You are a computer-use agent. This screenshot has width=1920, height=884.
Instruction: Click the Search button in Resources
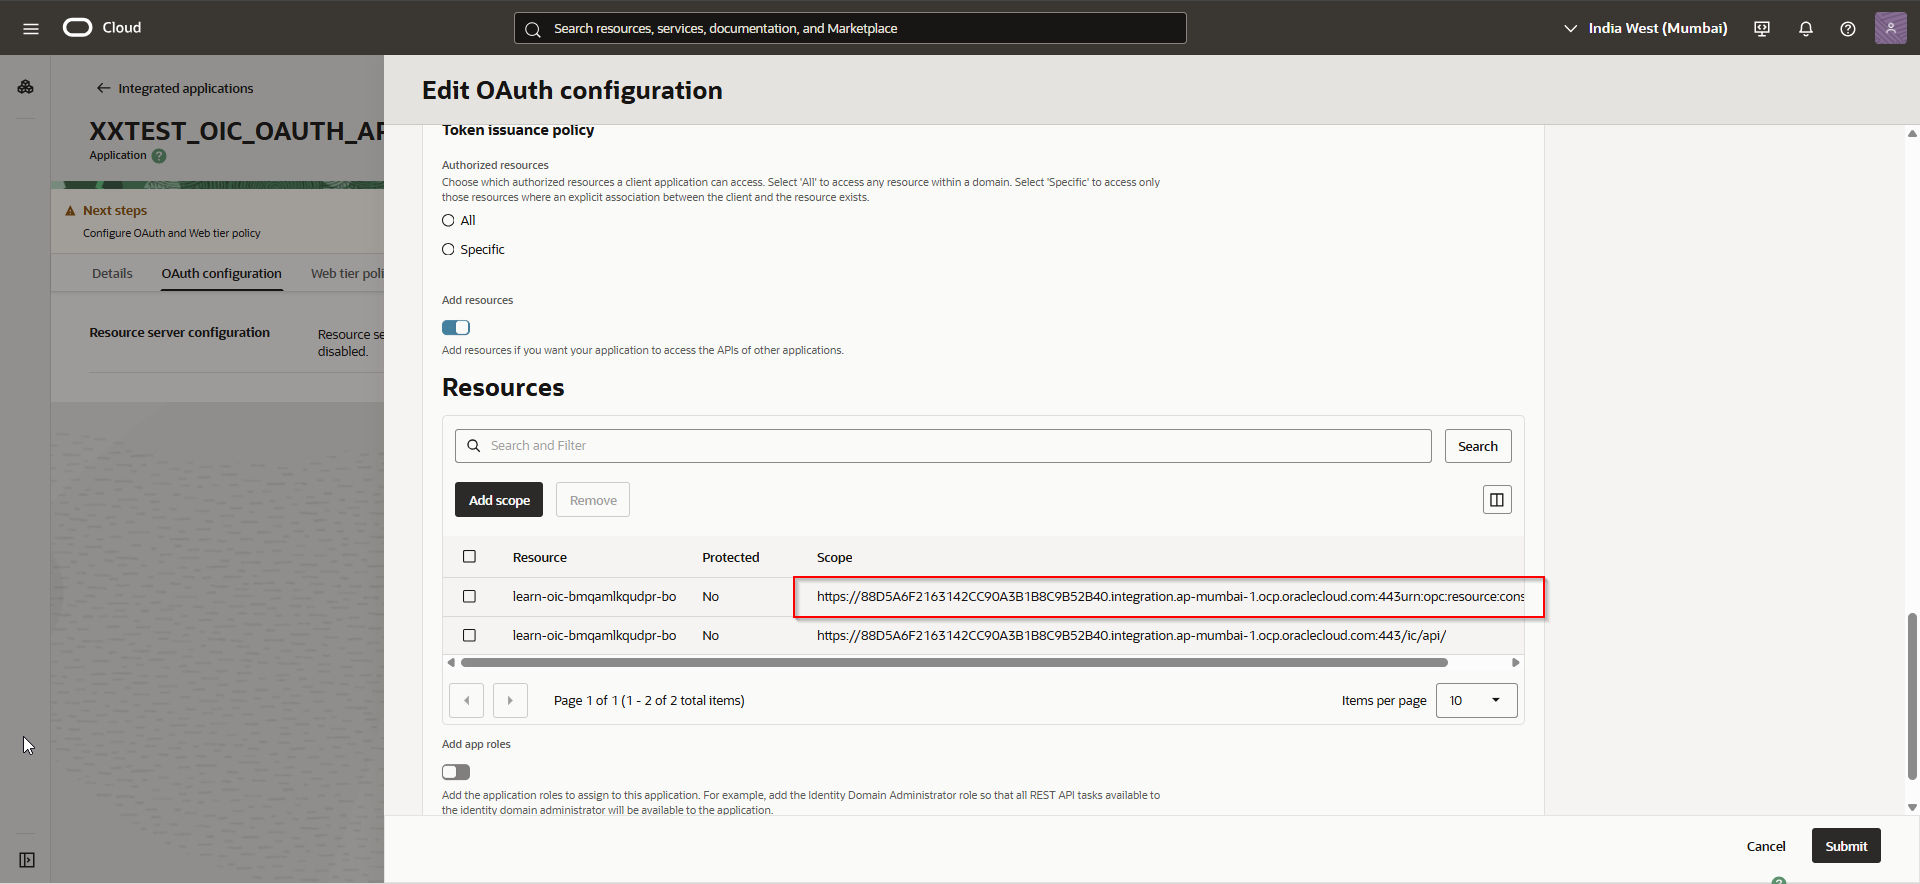(1478, 447)
